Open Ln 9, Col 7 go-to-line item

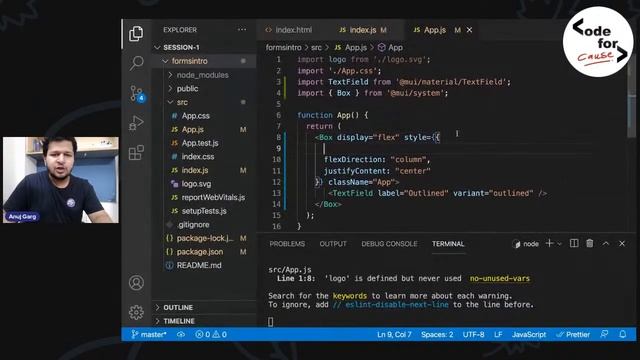(394, 334)
